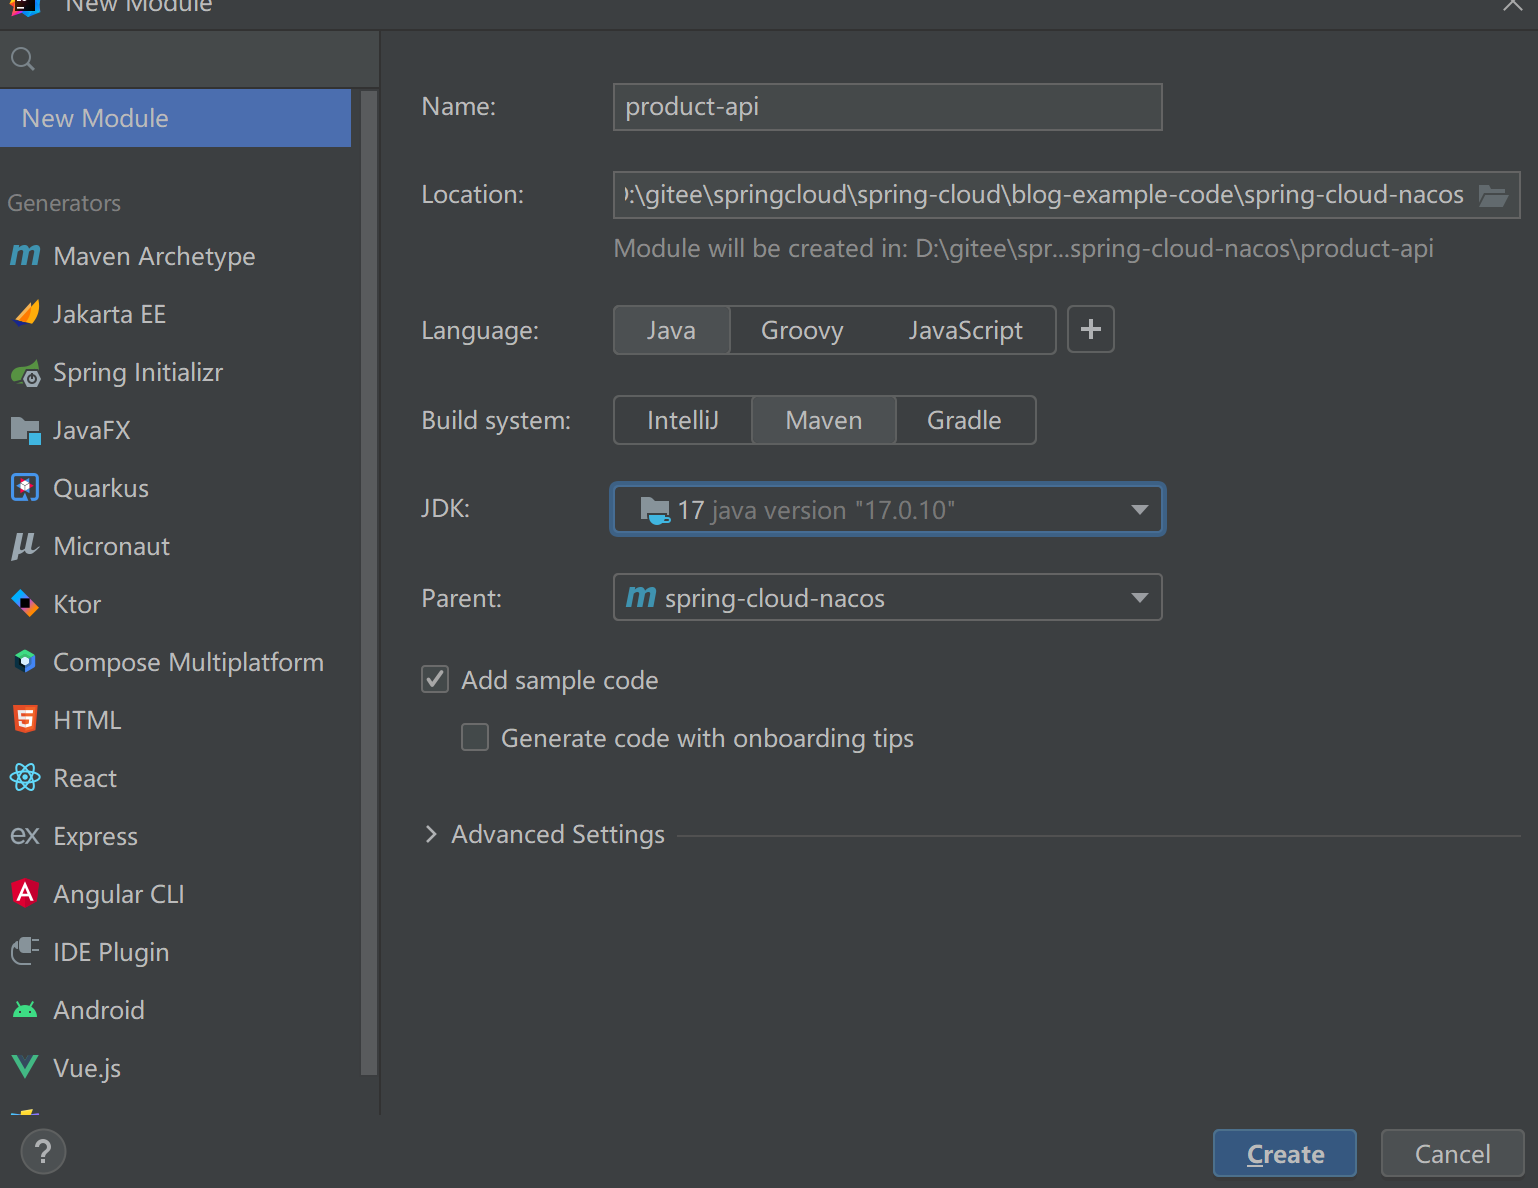Click the React atom icon
Image resolution: width=1538 pixels, height=1188 pixels.
[25, 777]
